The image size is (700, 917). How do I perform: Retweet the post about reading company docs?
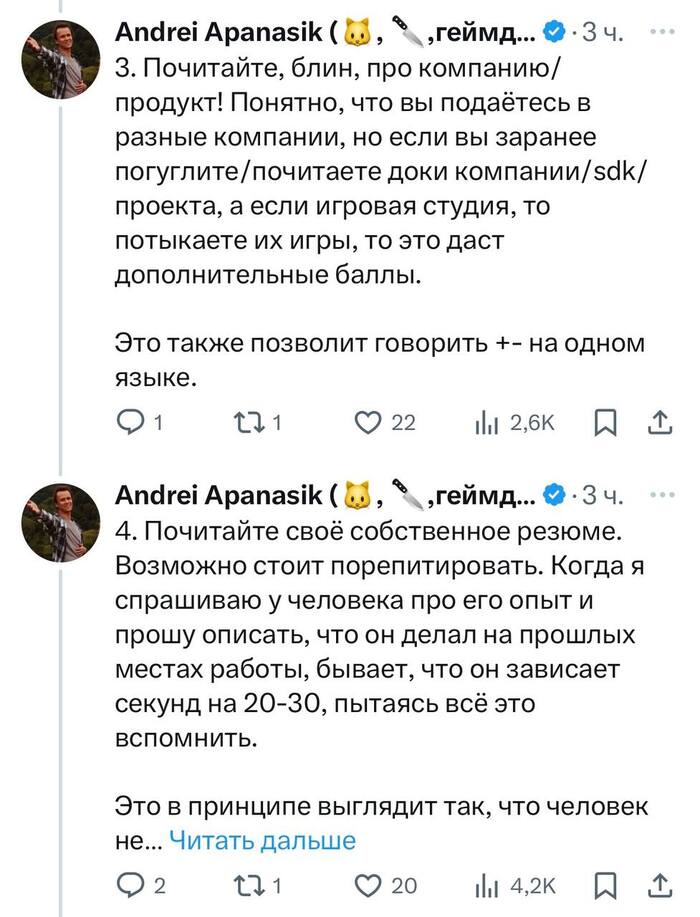pyautogui.click(x=246, y=424)
